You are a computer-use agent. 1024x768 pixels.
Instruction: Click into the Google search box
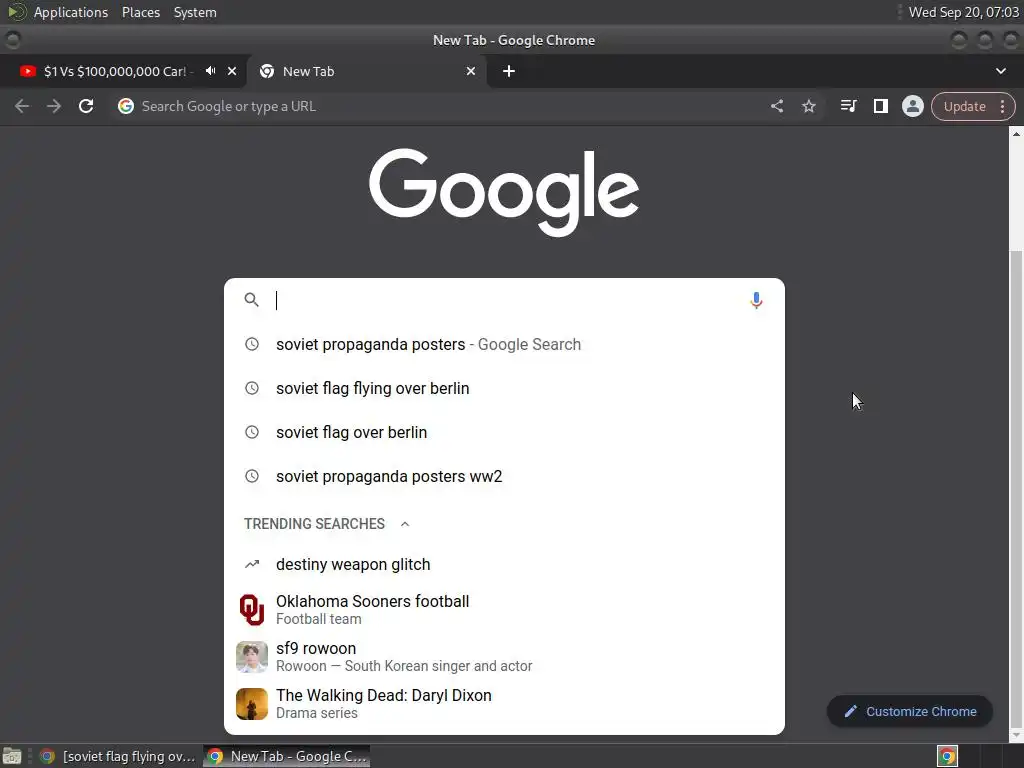(x=503, y=300)
